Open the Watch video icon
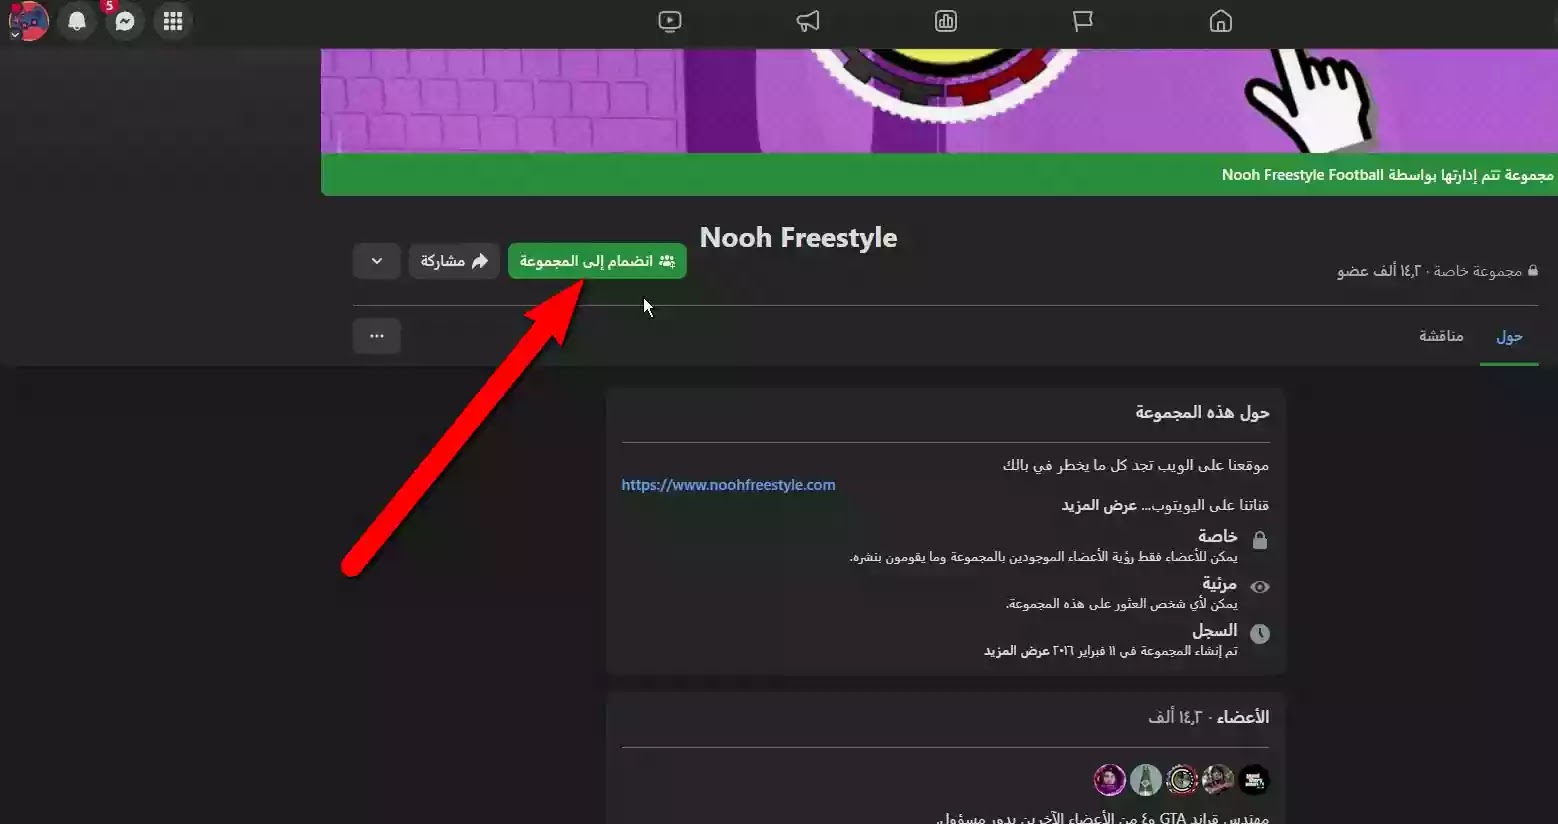This screenshot has width=1558, height=824. pyautogui.click(x=670, y=21)
